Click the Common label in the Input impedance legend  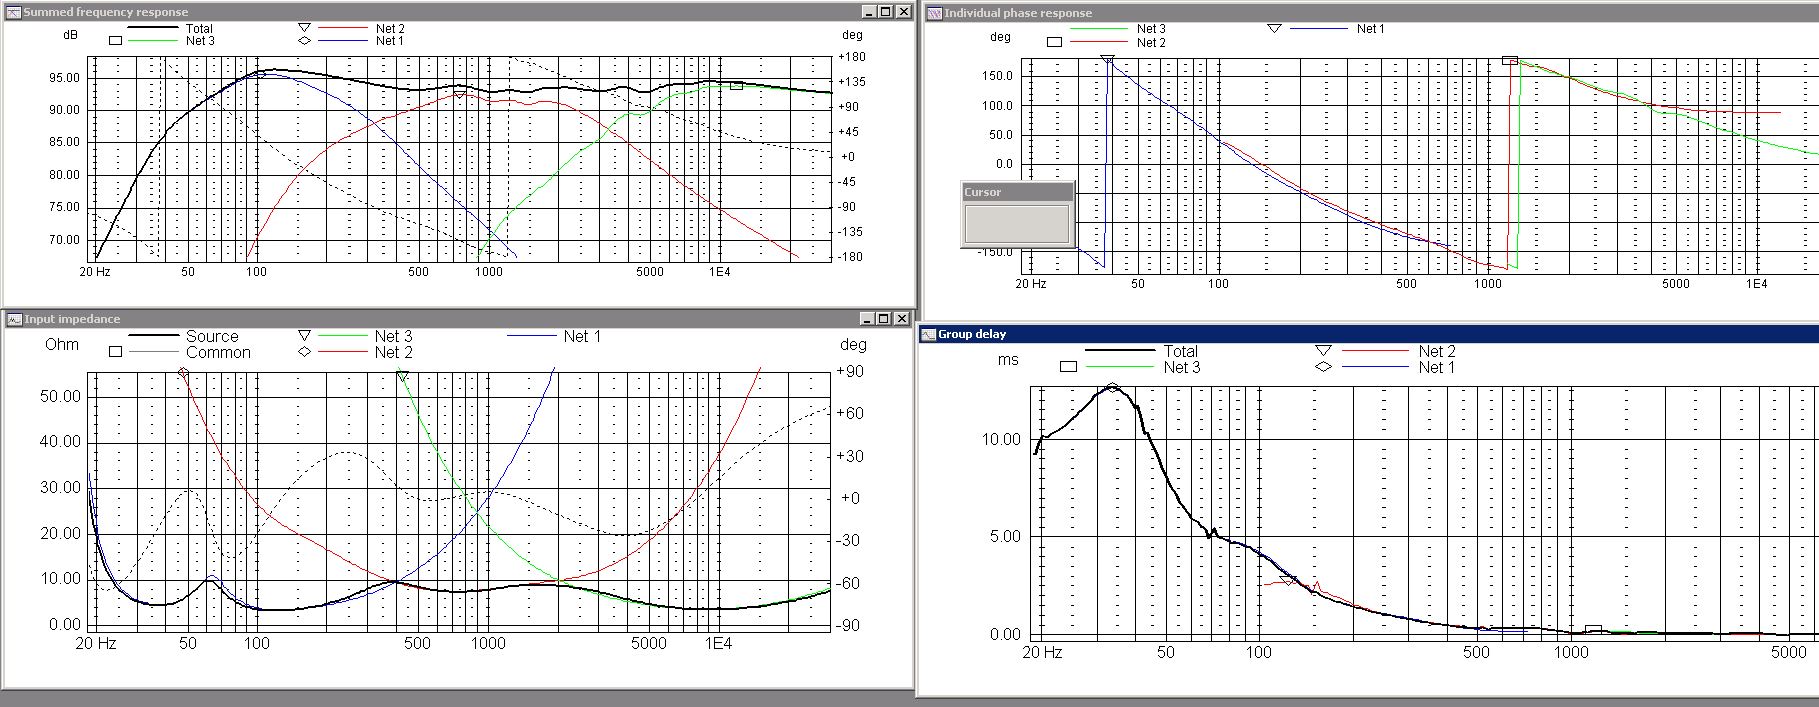[x=218, y=352]
